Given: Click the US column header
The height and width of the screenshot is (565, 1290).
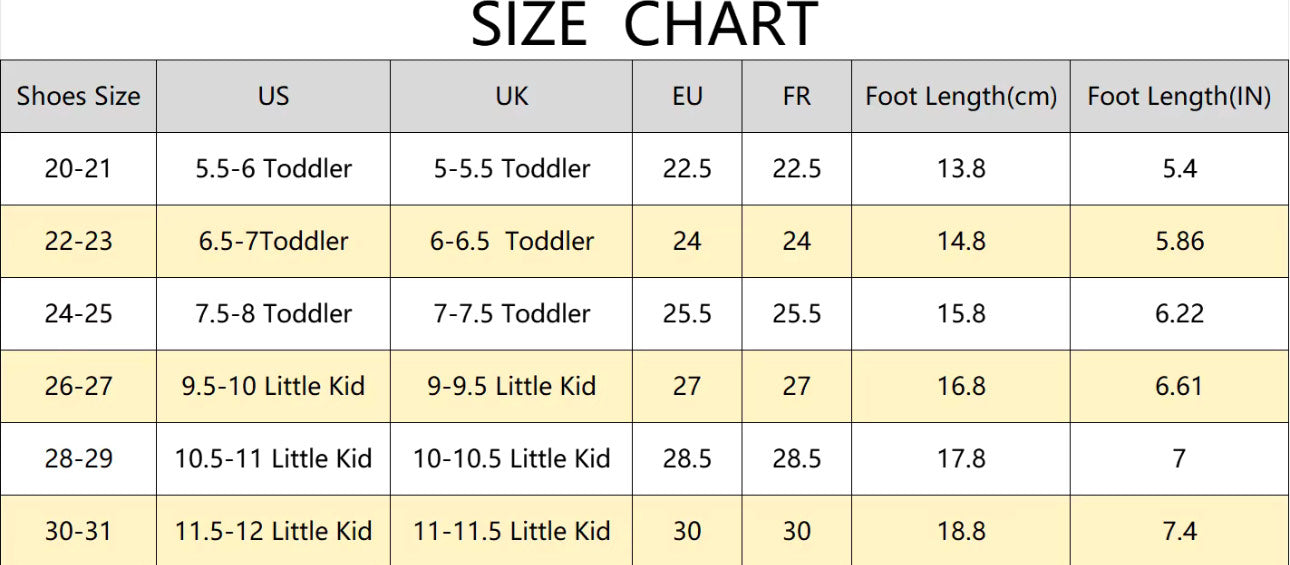Looking at the screenshot, I should point(273,96).
